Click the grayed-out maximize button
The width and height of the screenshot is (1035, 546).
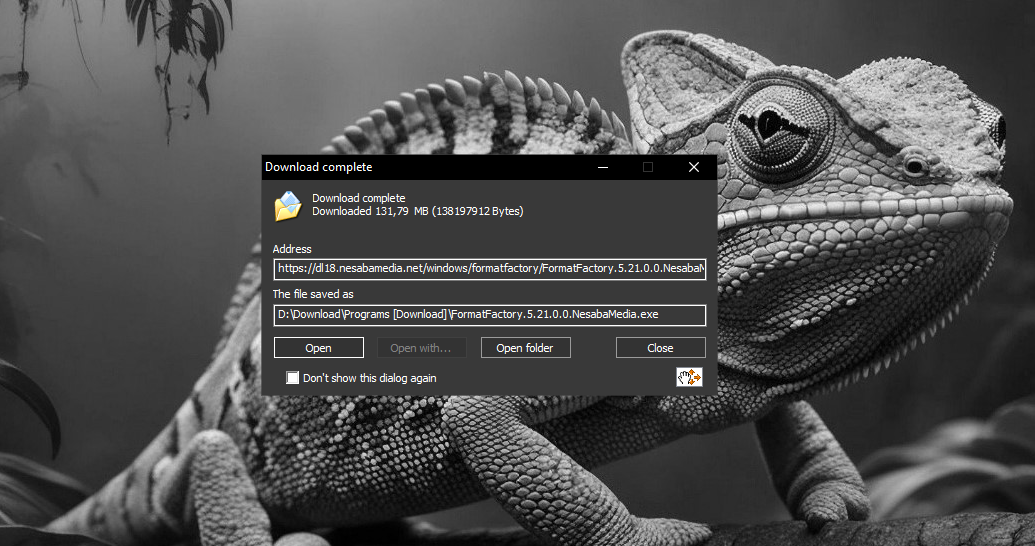coord(648,167)
